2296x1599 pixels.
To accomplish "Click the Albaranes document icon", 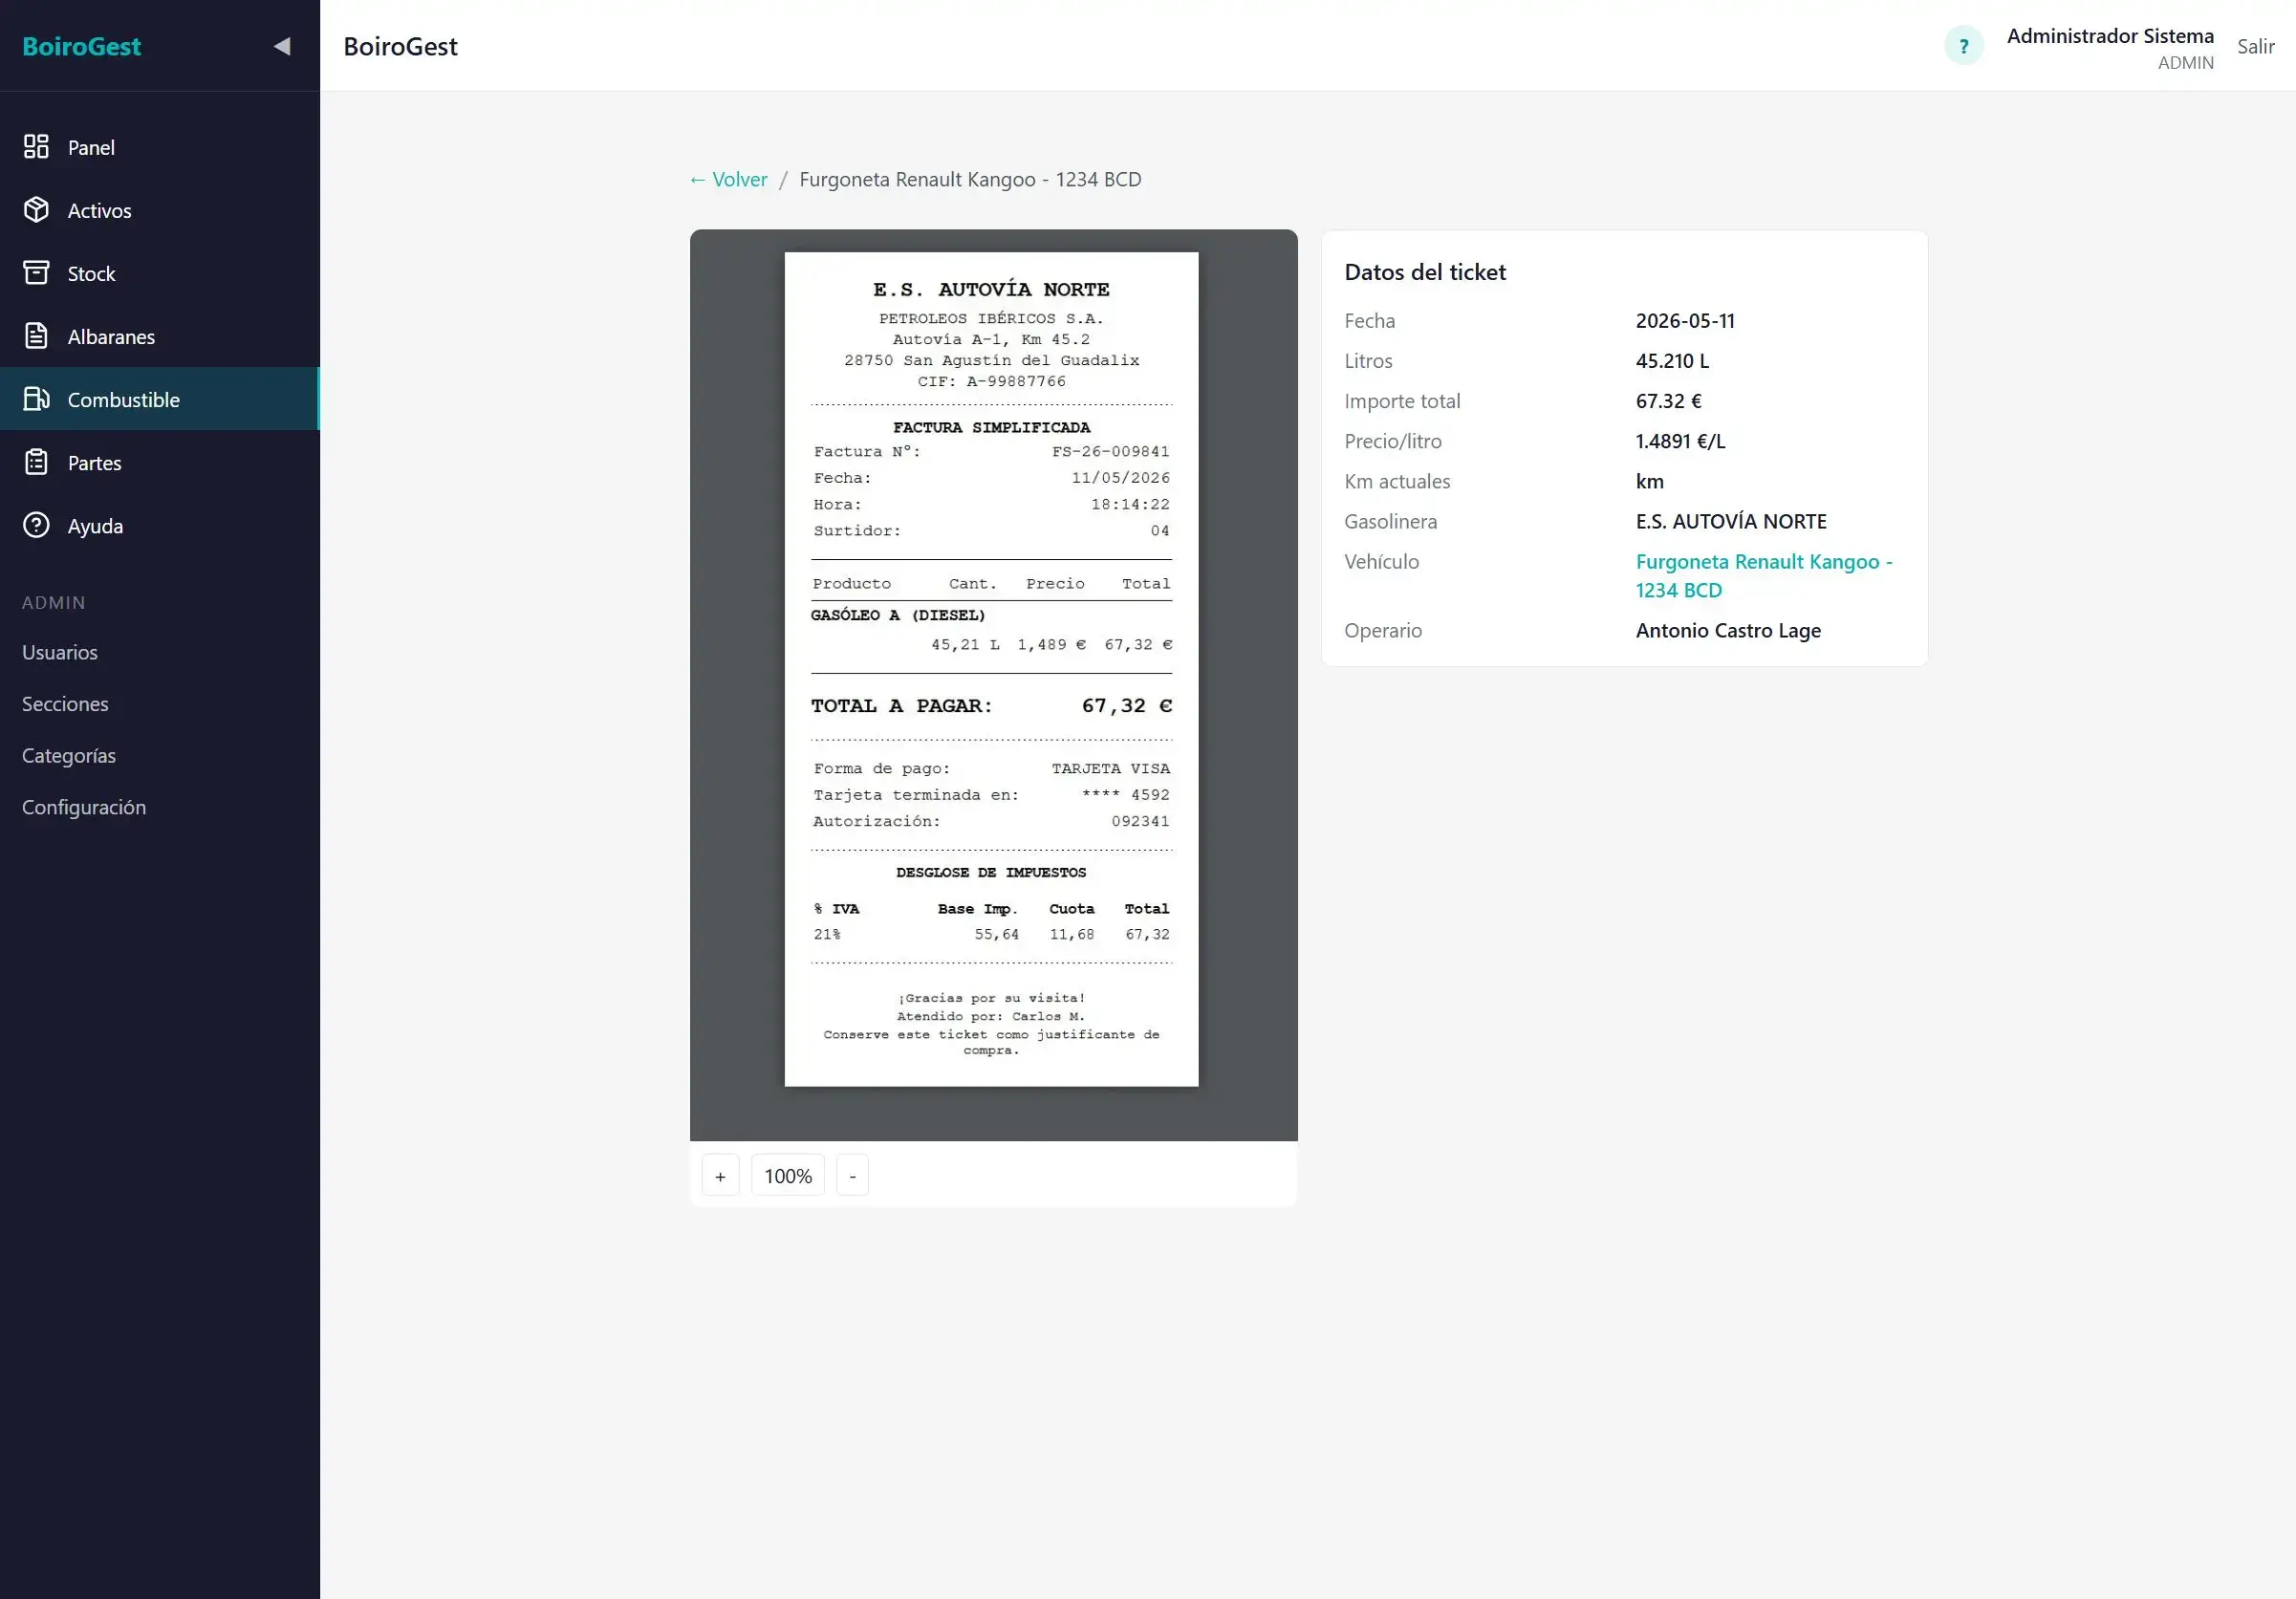I will [36, 336].
